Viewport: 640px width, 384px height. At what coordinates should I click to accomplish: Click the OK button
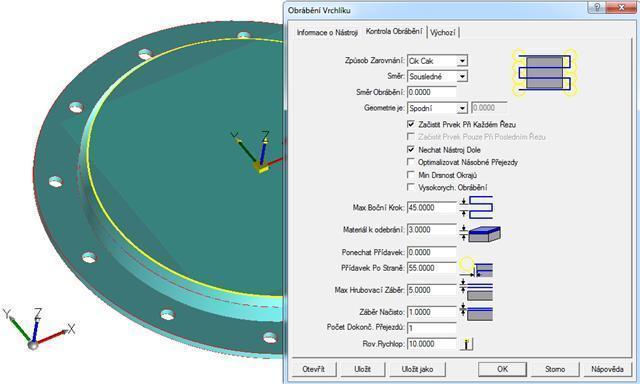[502, 369]
